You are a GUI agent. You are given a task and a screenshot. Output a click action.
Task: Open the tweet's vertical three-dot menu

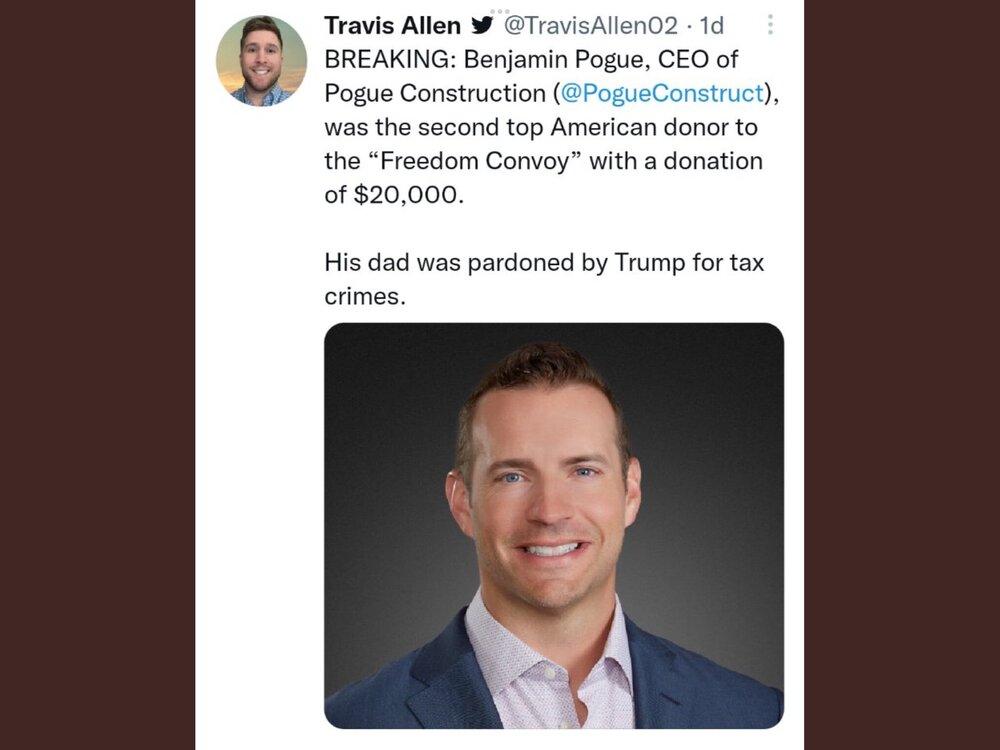[x=769, y=25]
